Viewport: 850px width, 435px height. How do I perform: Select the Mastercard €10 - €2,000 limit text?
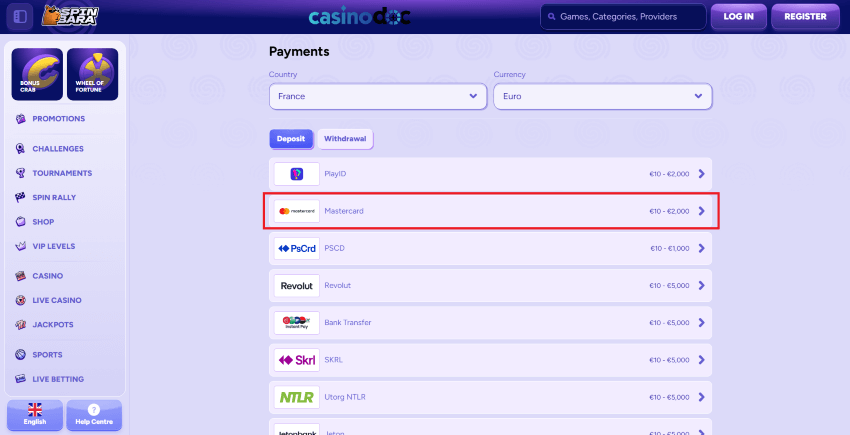coord(669,211)
